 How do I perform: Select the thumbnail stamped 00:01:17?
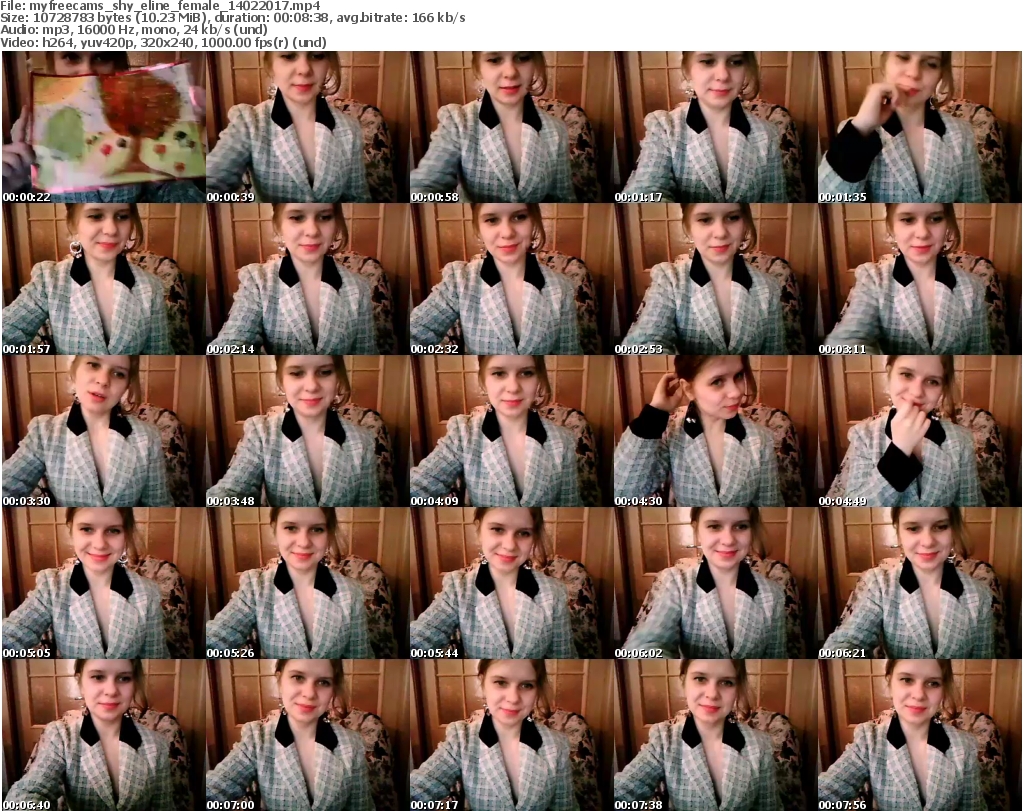(716, 127)
